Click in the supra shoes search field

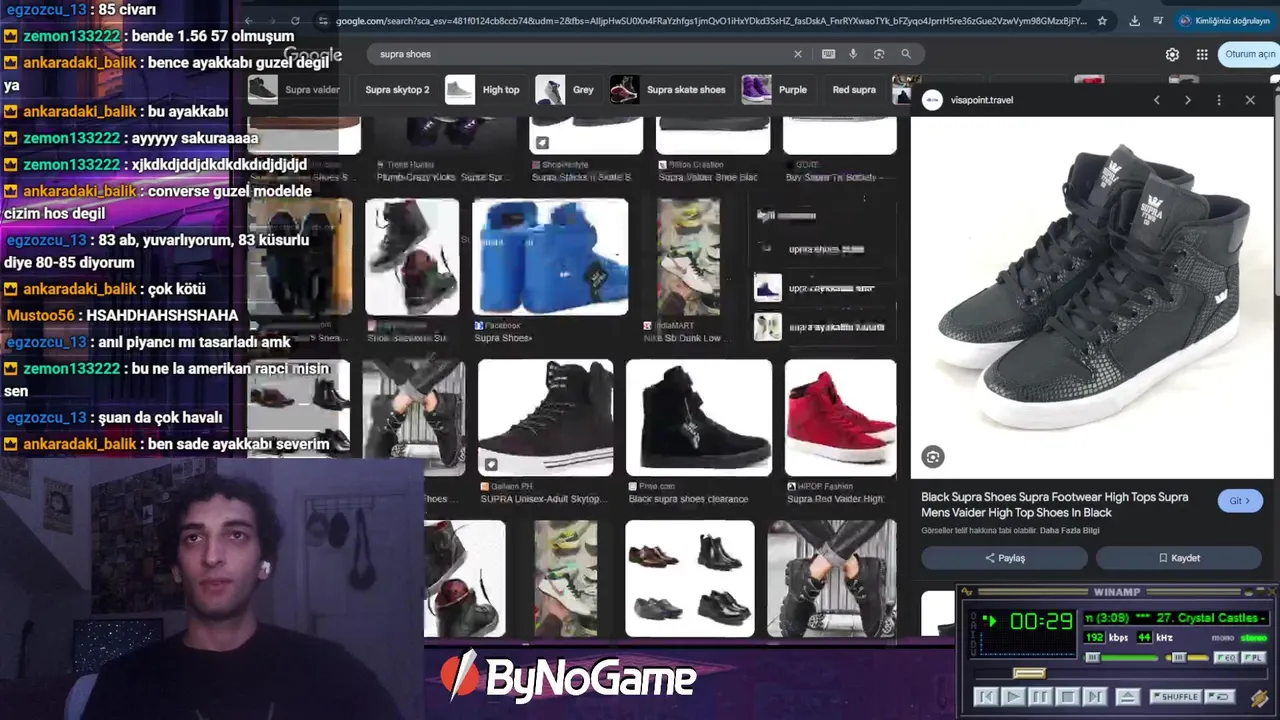580,54
